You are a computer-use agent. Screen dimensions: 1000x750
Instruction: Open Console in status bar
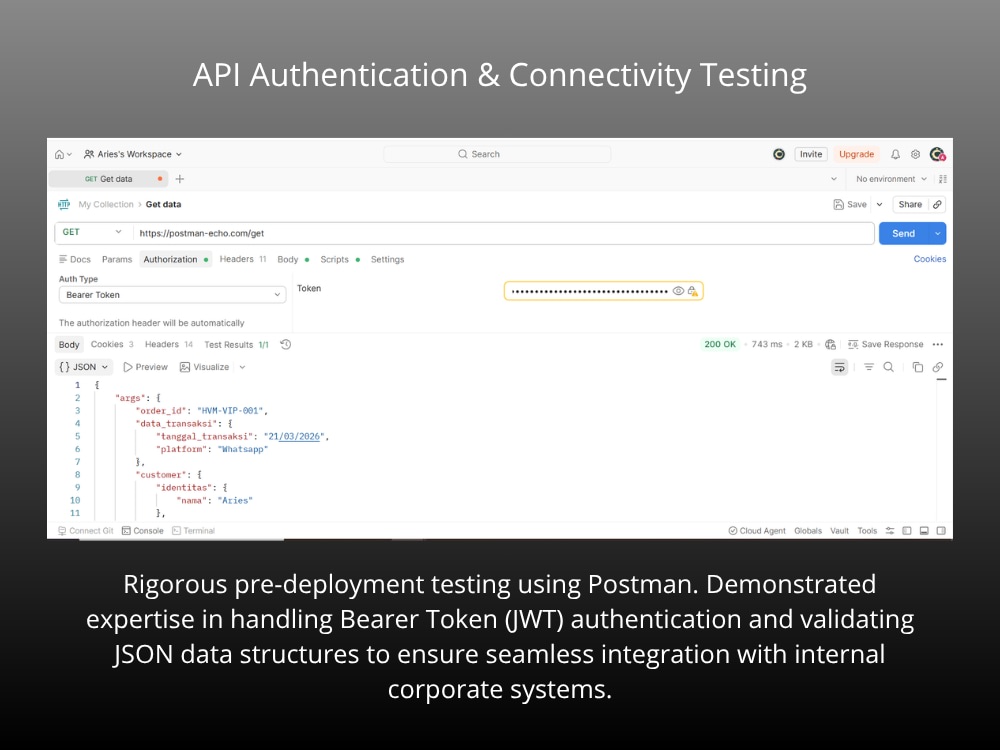click(x=143, y=531)
